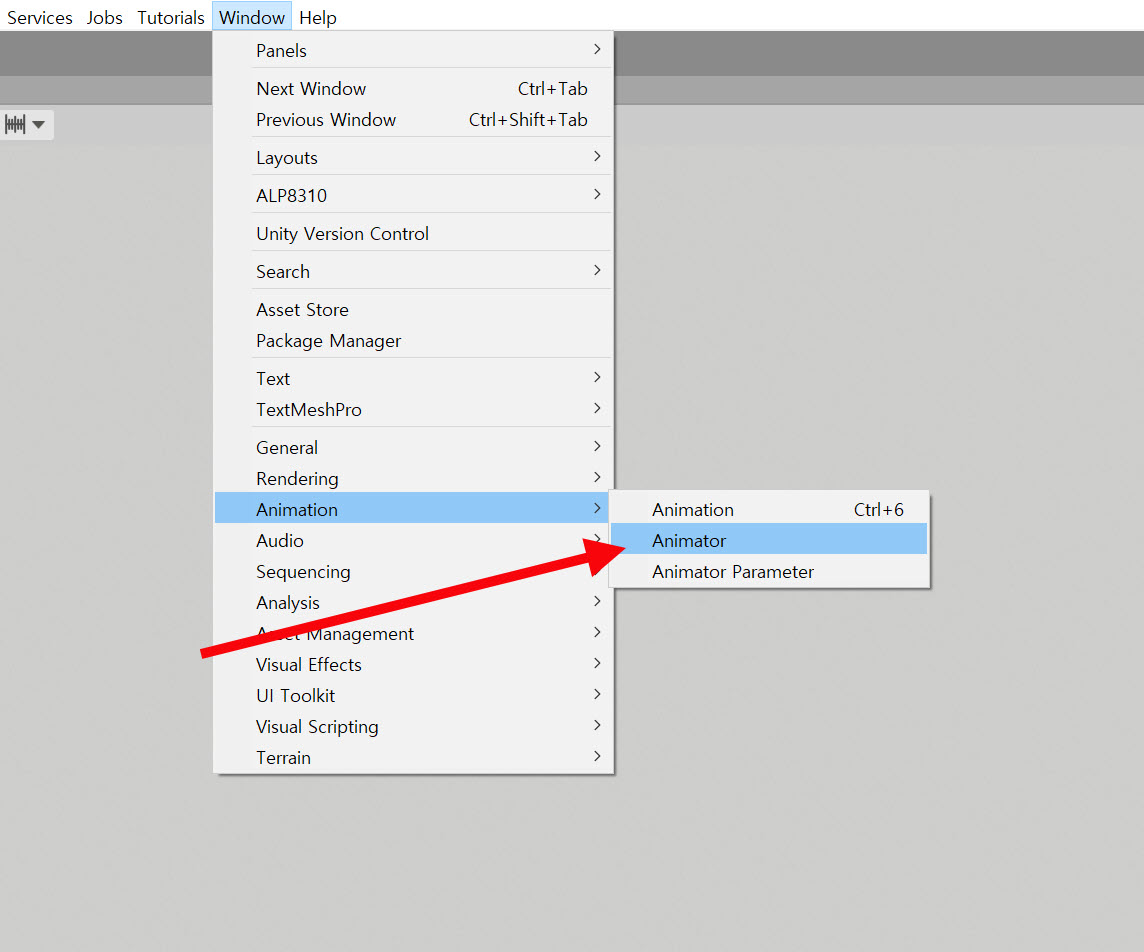Open the Visual Scripting submenu
Viewport: 1144px width, 952px height.
coord(413,727)
